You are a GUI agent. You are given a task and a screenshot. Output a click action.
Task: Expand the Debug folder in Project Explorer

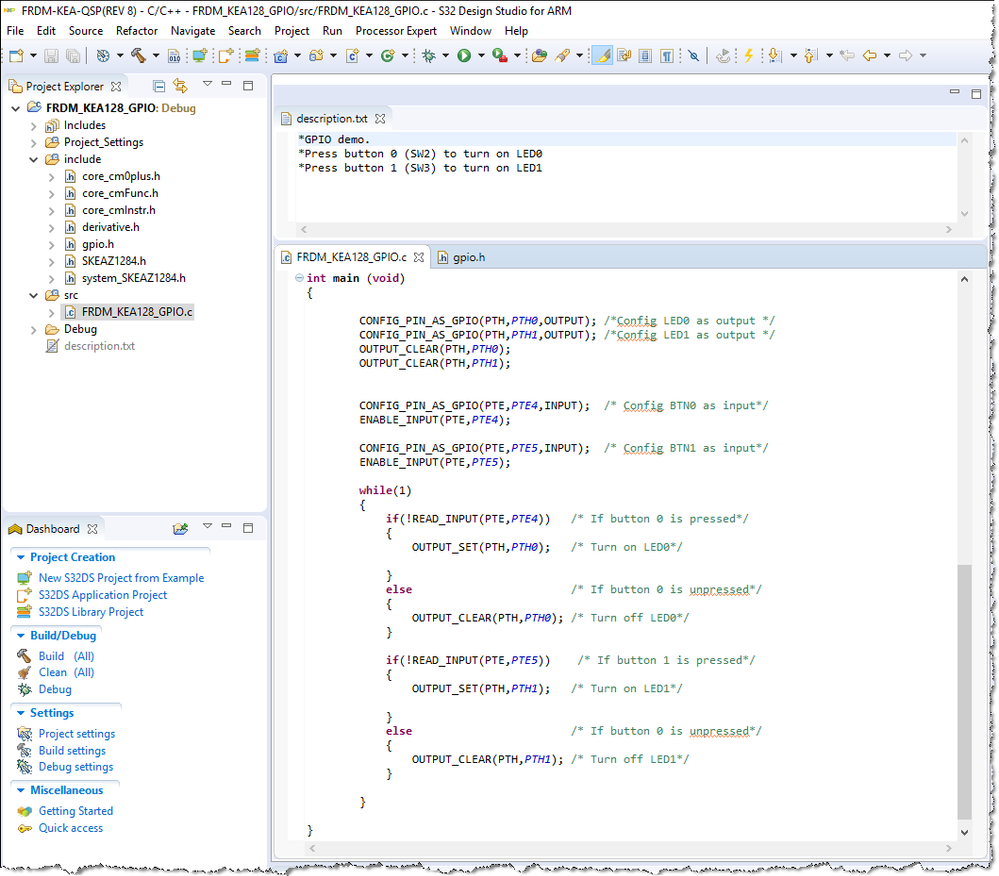[33, 329]
